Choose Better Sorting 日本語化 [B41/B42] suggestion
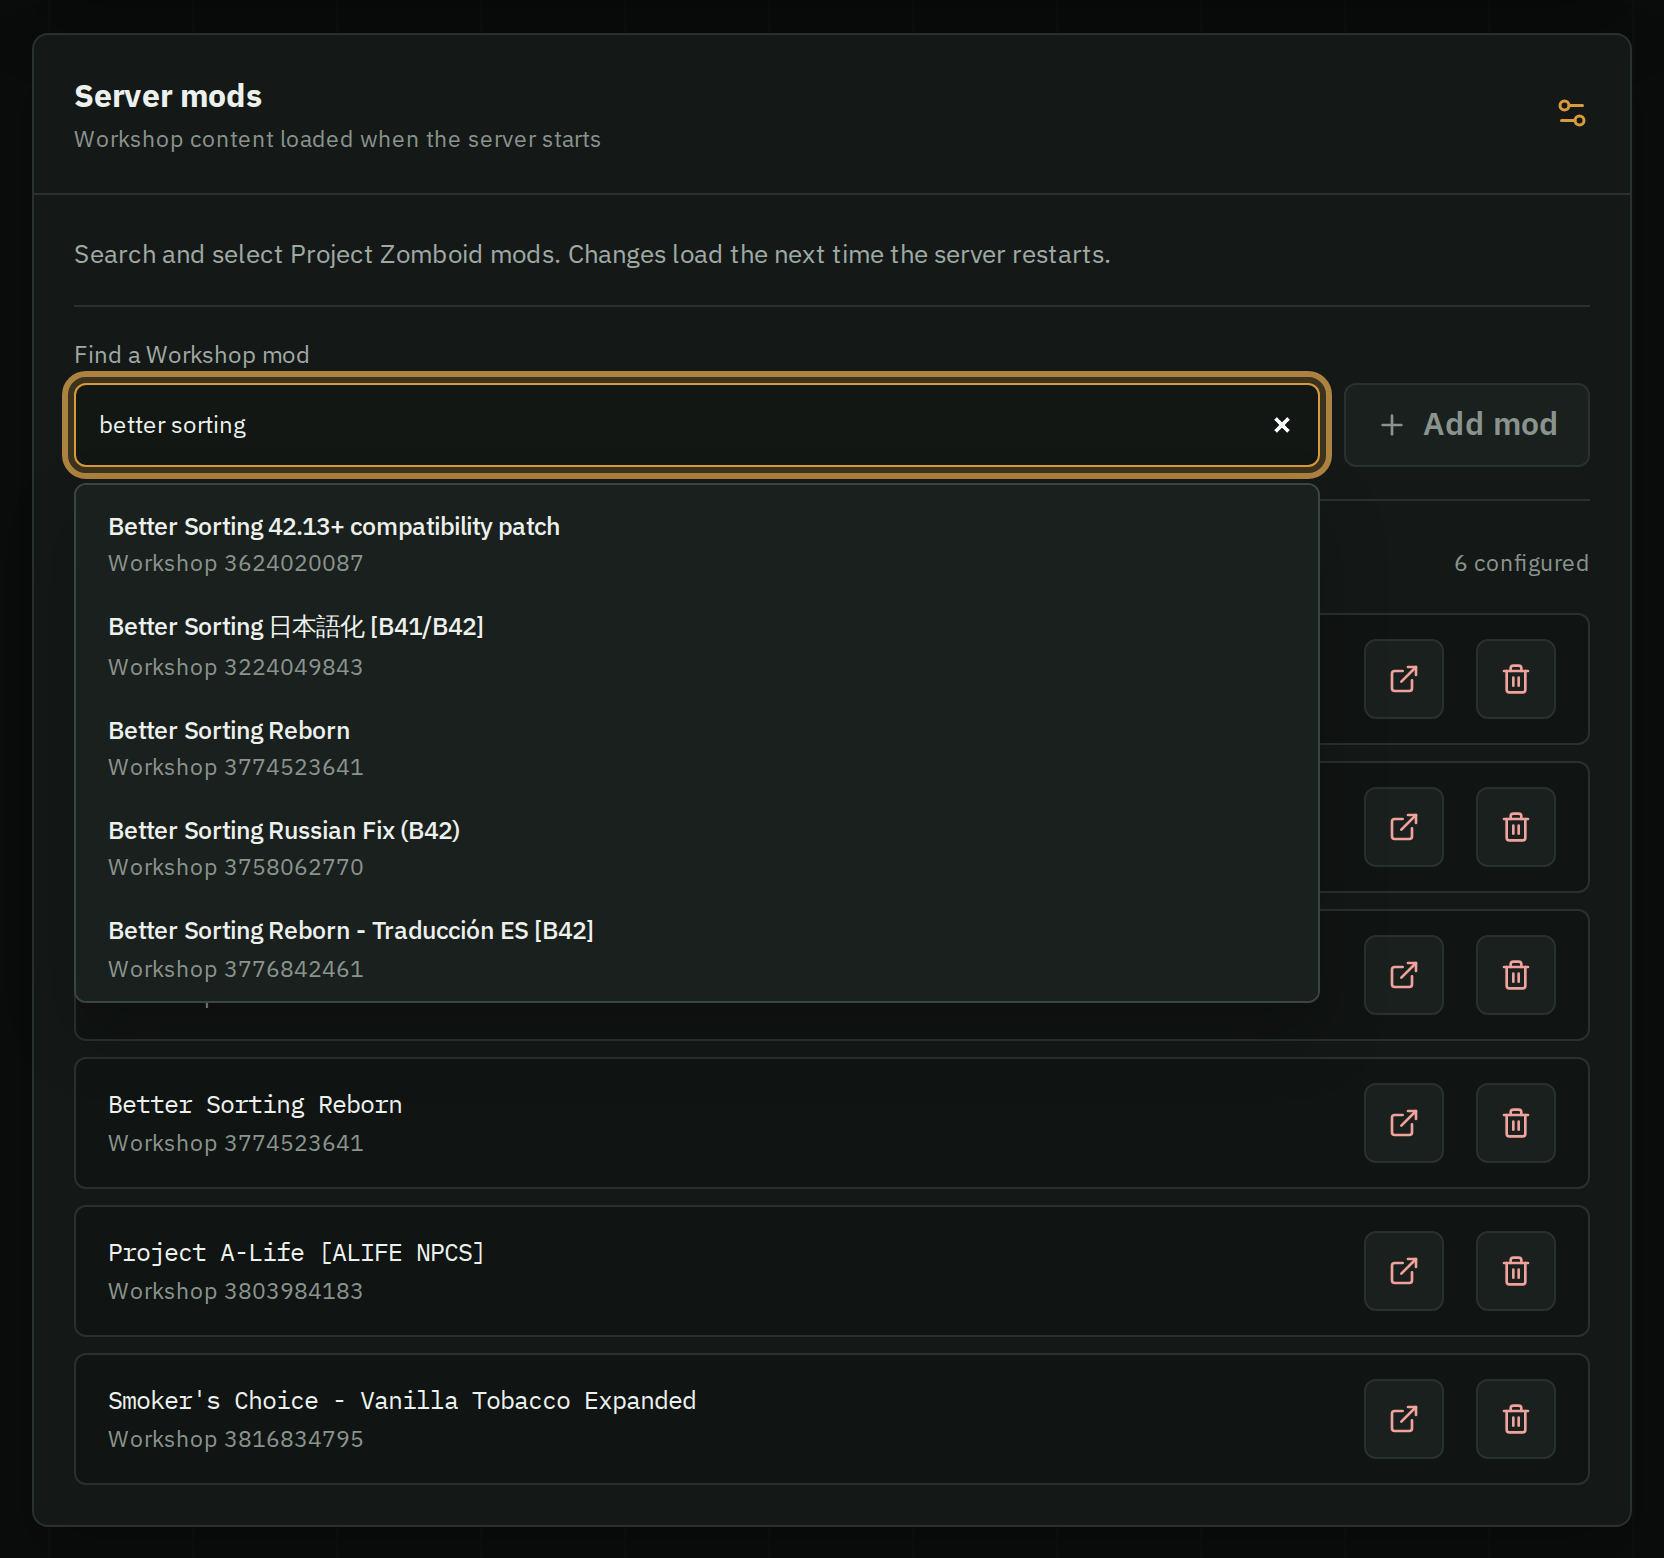 pos(697,646)
